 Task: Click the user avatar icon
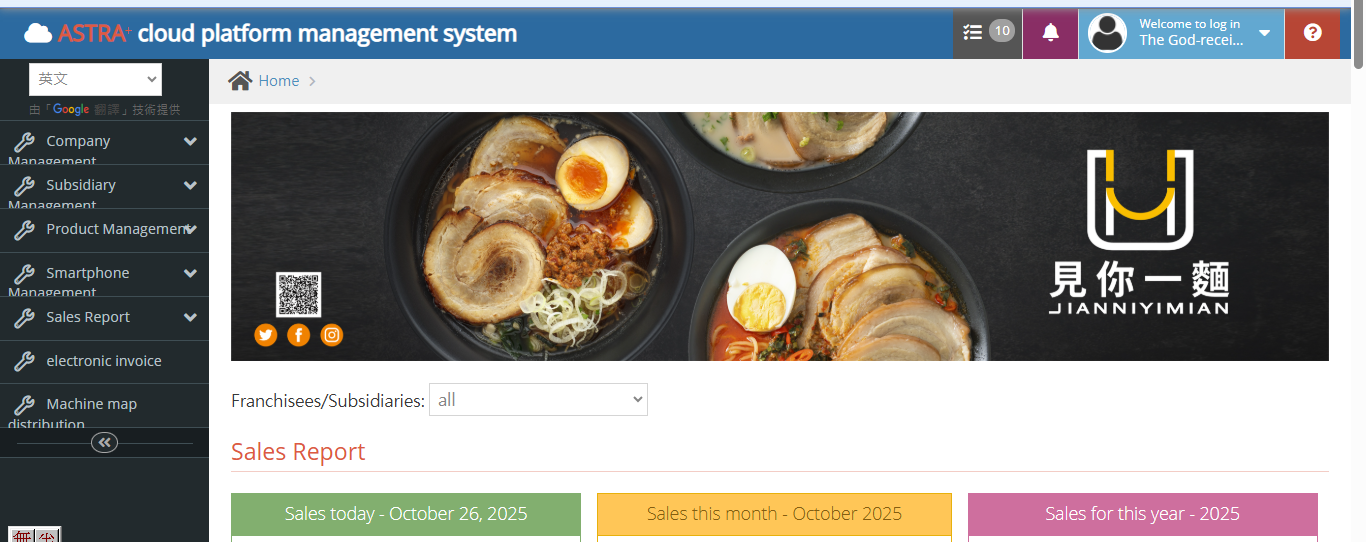coord(1107,33)
